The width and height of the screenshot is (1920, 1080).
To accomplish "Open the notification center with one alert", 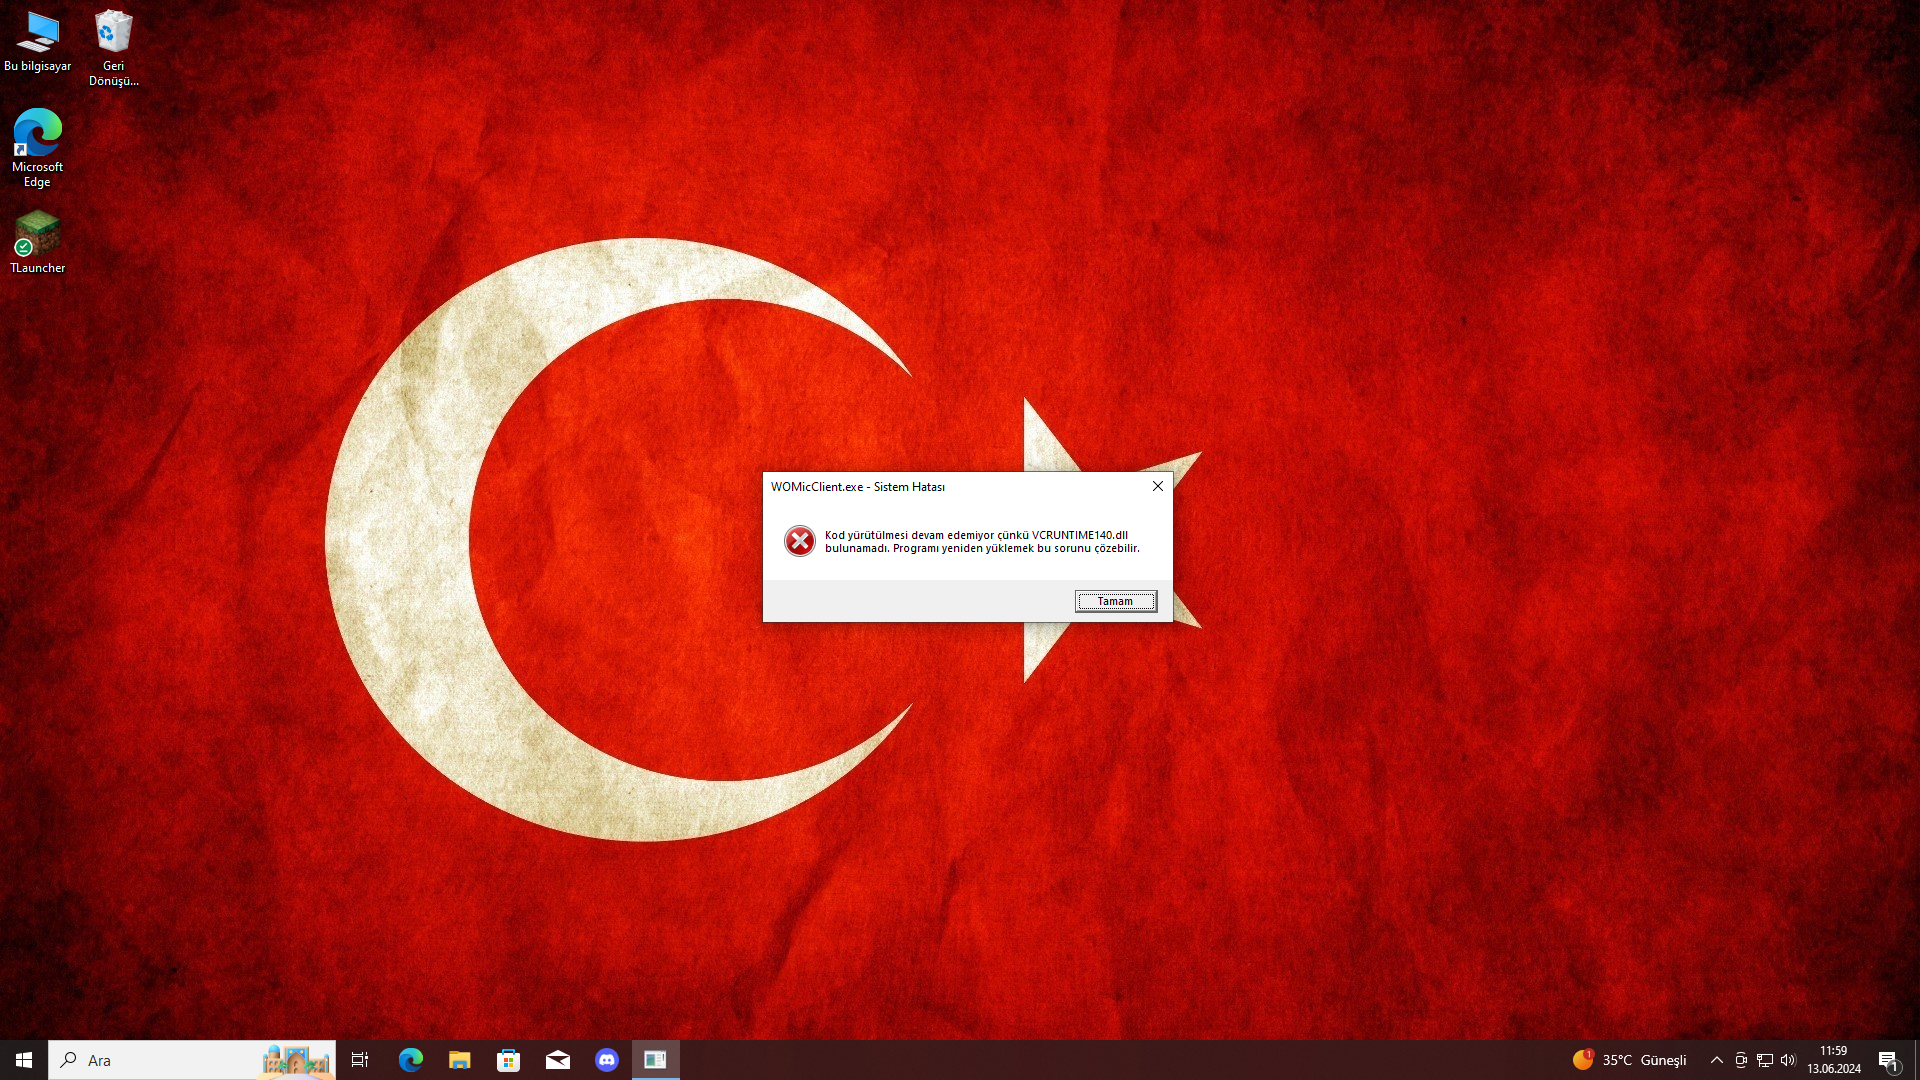I will click(x=1888, y=1061).
